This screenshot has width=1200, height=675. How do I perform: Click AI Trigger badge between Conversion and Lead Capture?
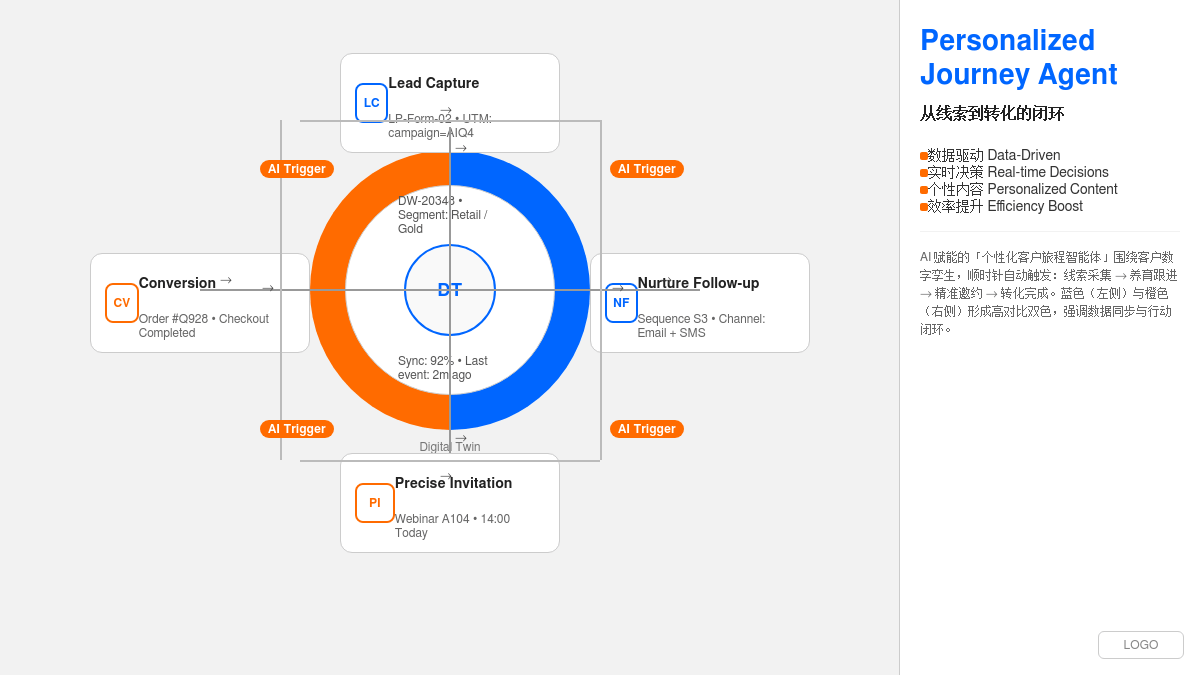[297, 169]
